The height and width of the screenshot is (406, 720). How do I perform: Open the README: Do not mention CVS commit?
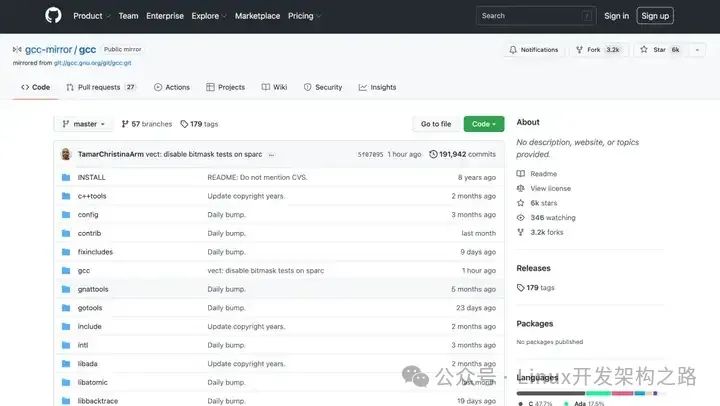coord(257,177)
